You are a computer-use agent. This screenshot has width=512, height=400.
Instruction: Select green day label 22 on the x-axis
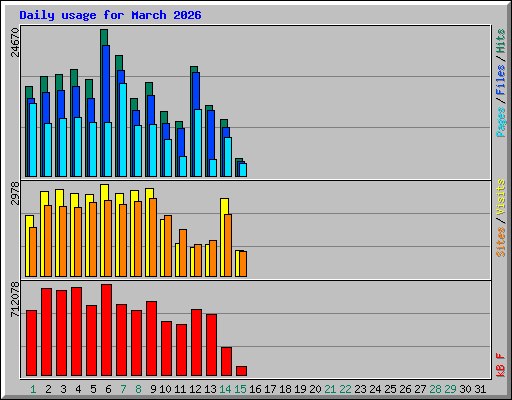point(345,389)
